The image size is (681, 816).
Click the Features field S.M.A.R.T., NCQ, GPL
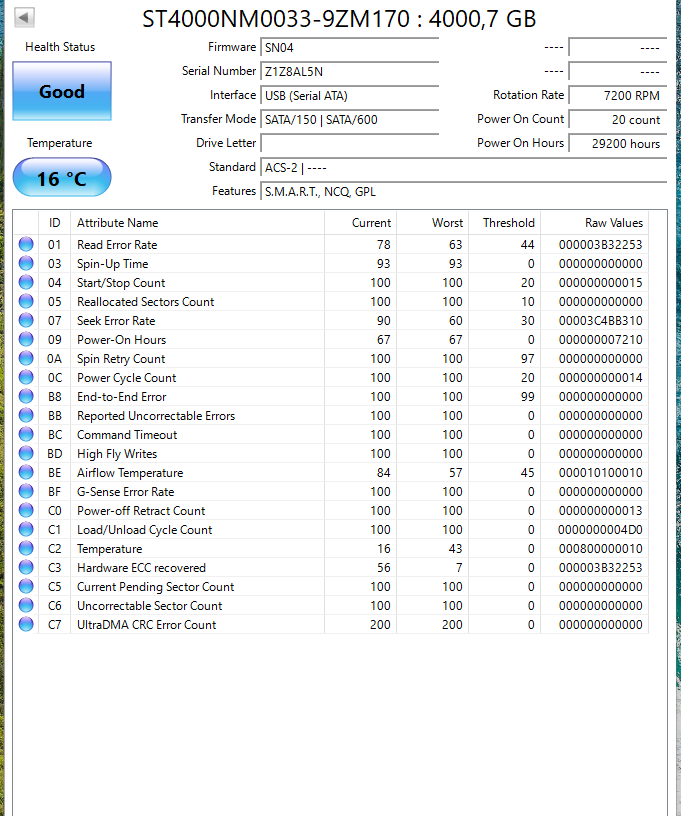coord(464,192)
